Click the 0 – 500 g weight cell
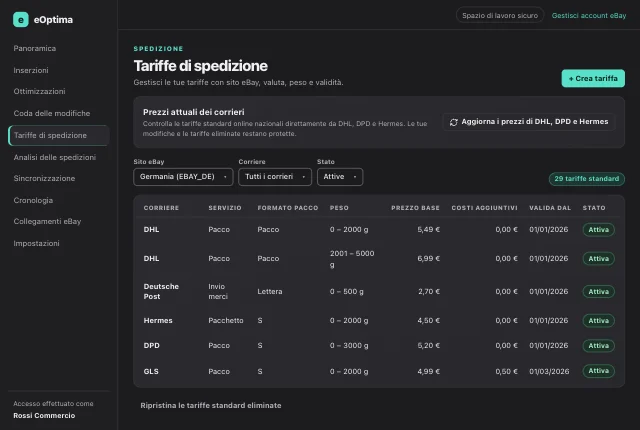 [347, 292]
